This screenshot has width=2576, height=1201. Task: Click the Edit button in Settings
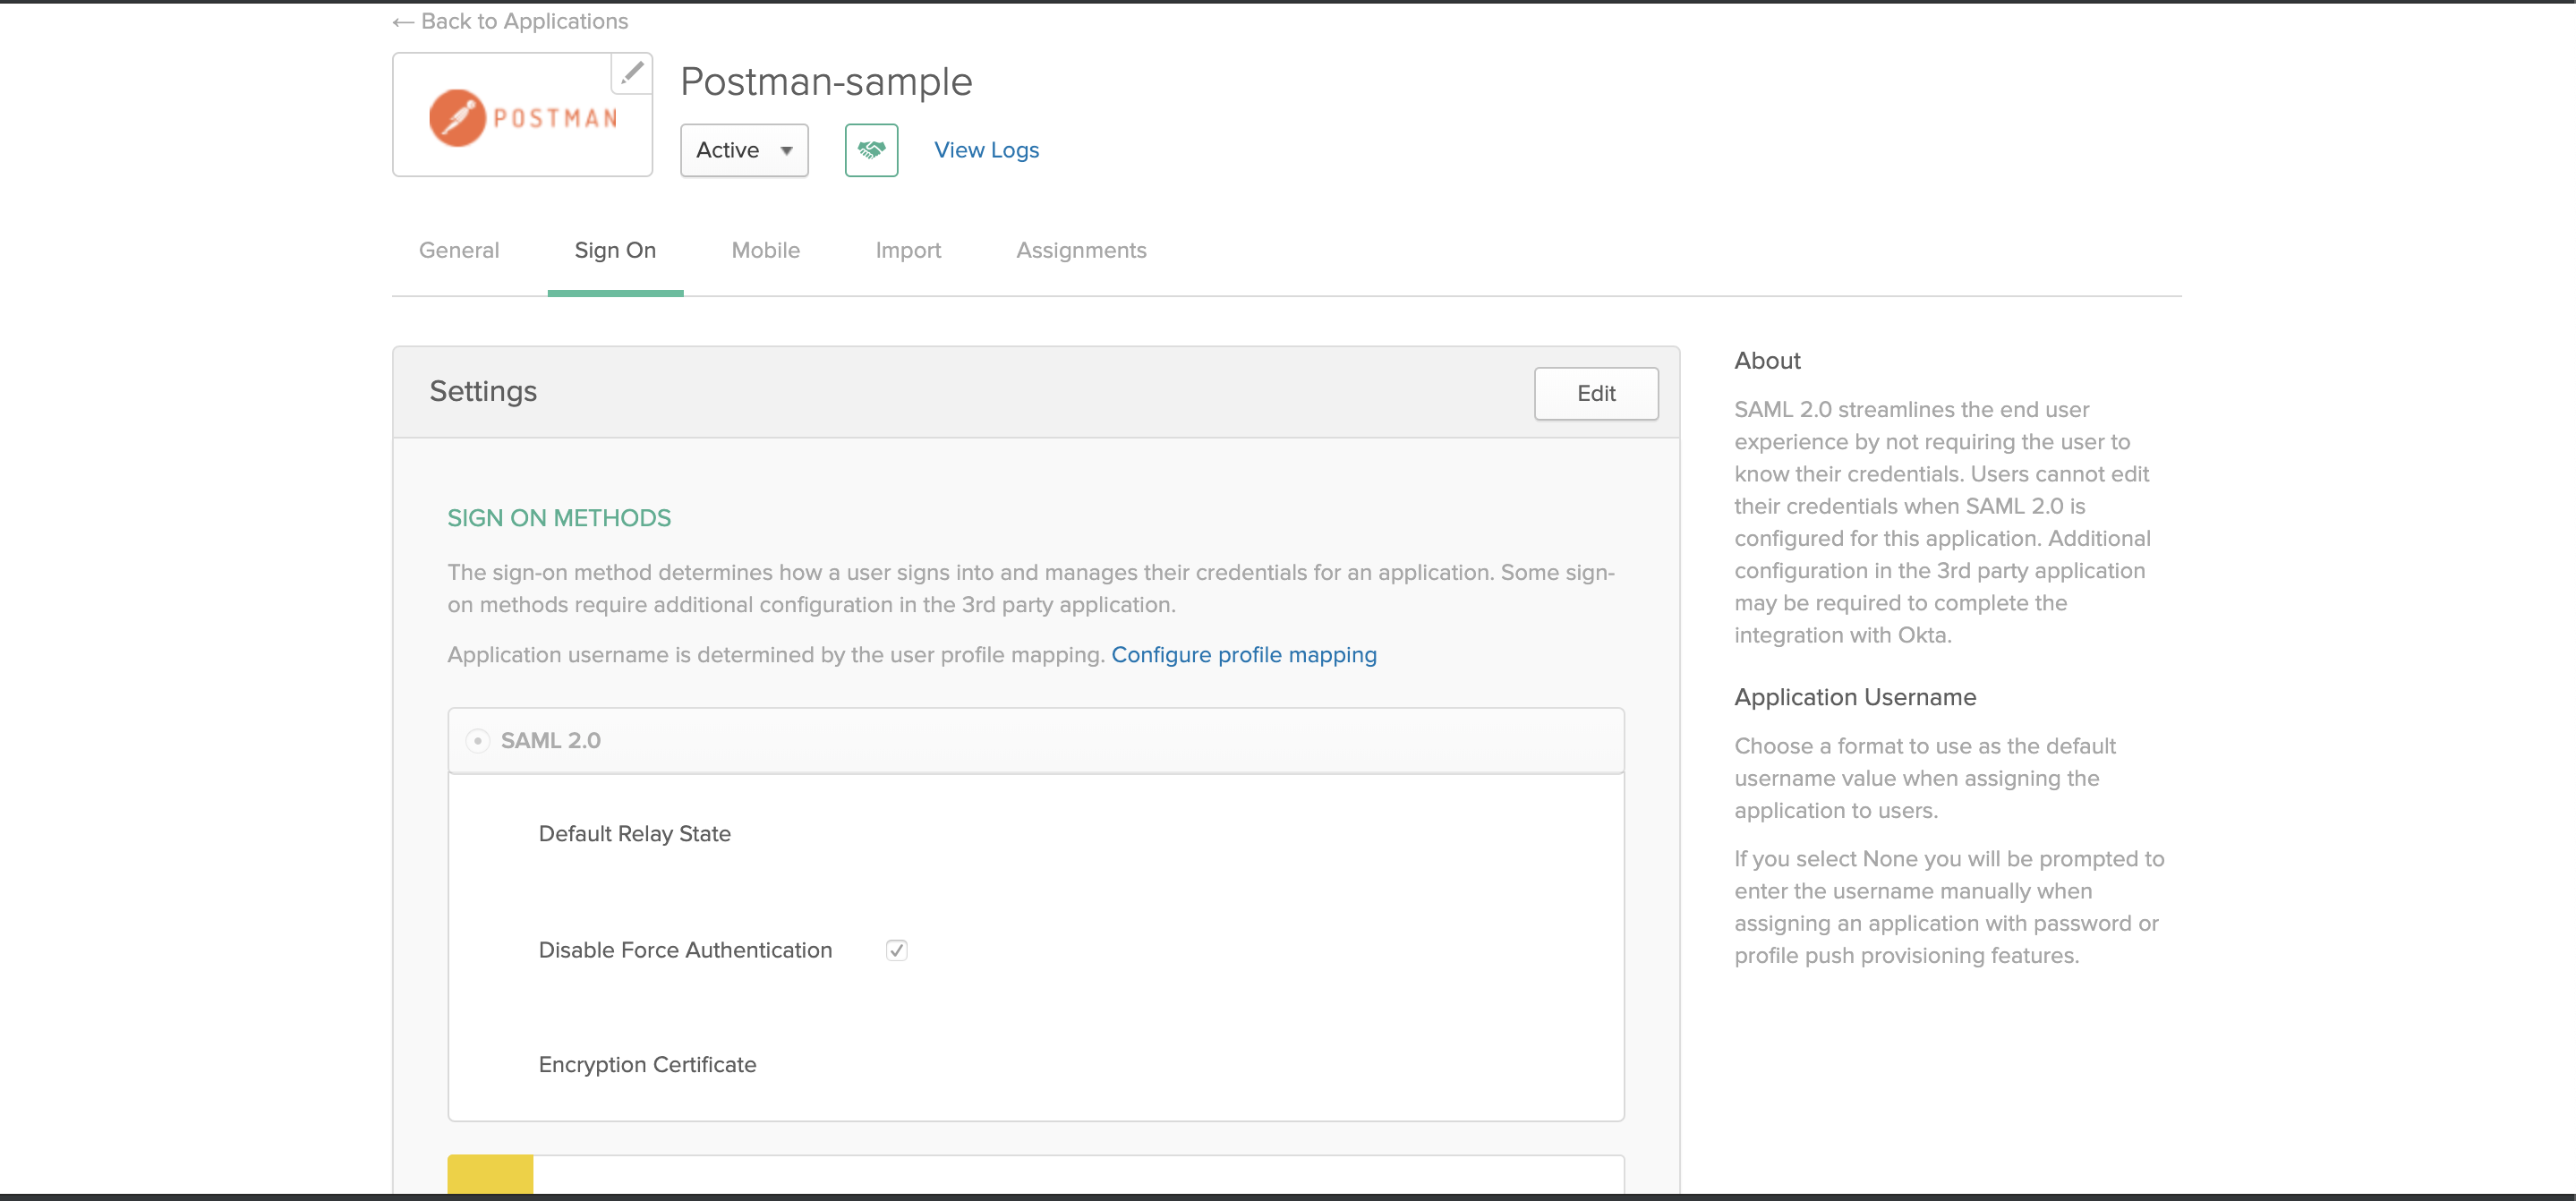[x=1595, y=393]
